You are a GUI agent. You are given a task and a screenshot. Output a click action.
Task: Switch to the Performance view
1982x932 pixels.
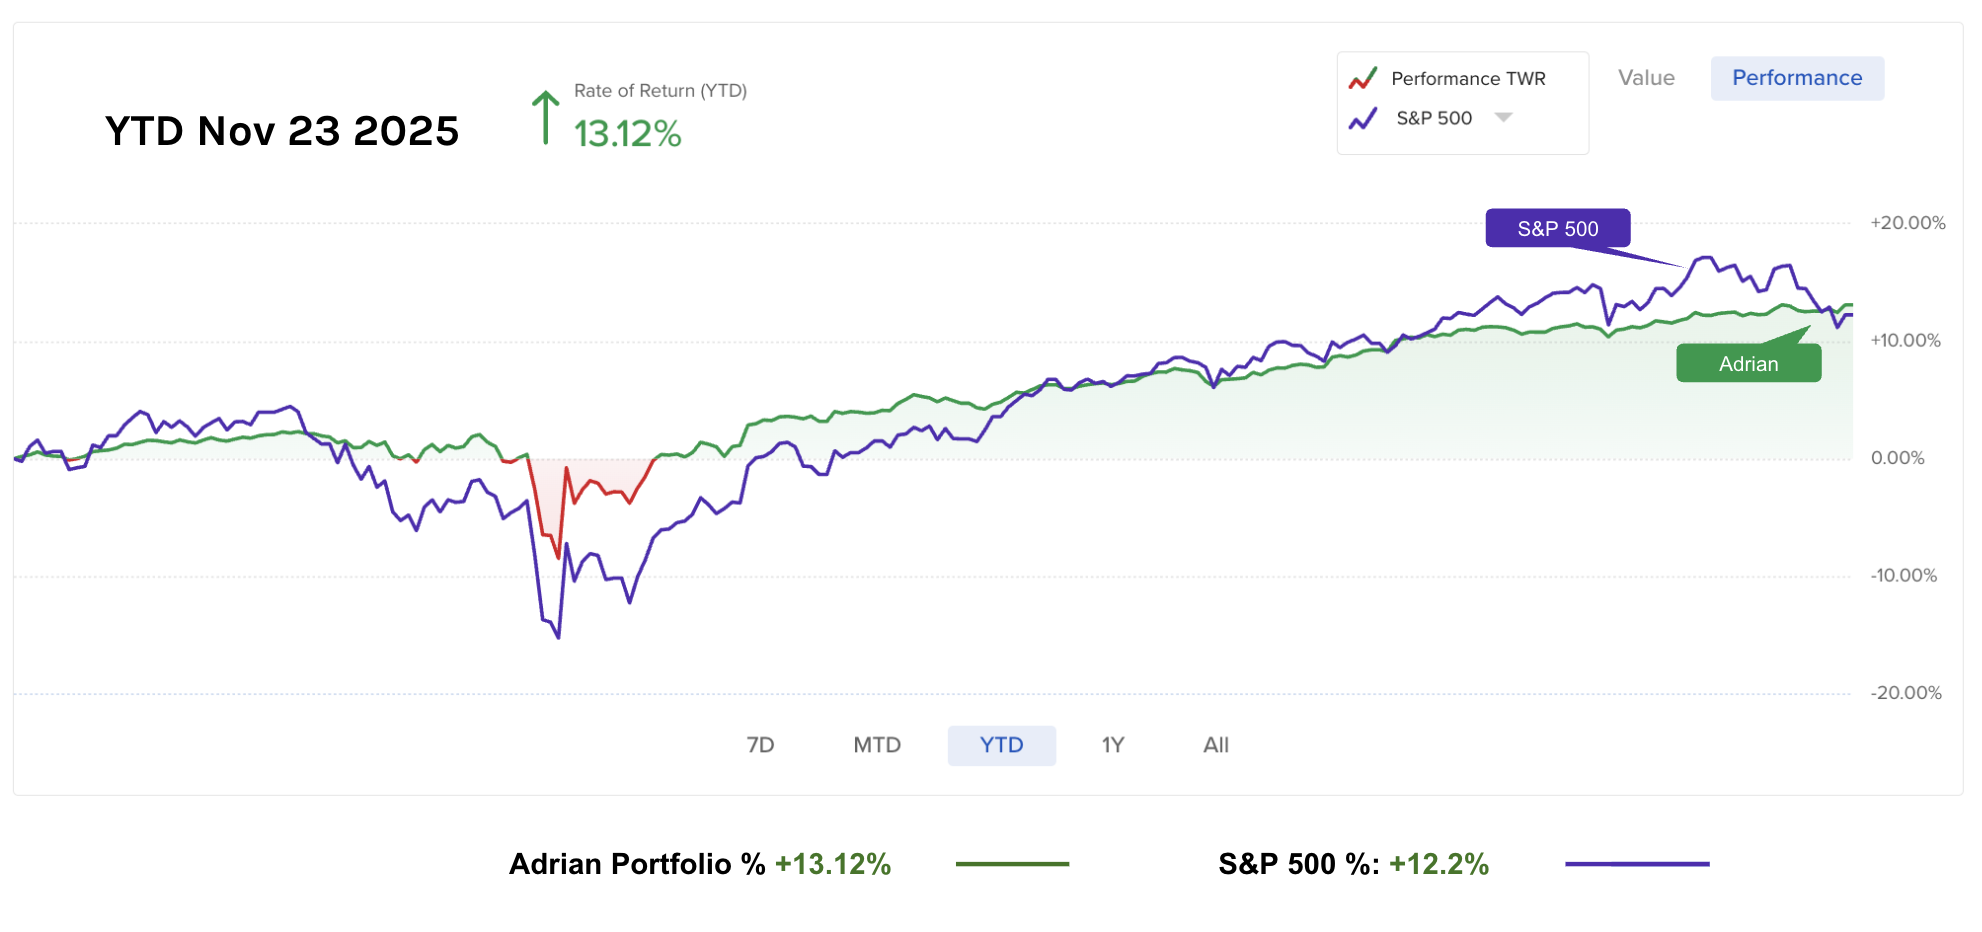click(x=1797, y=78)
